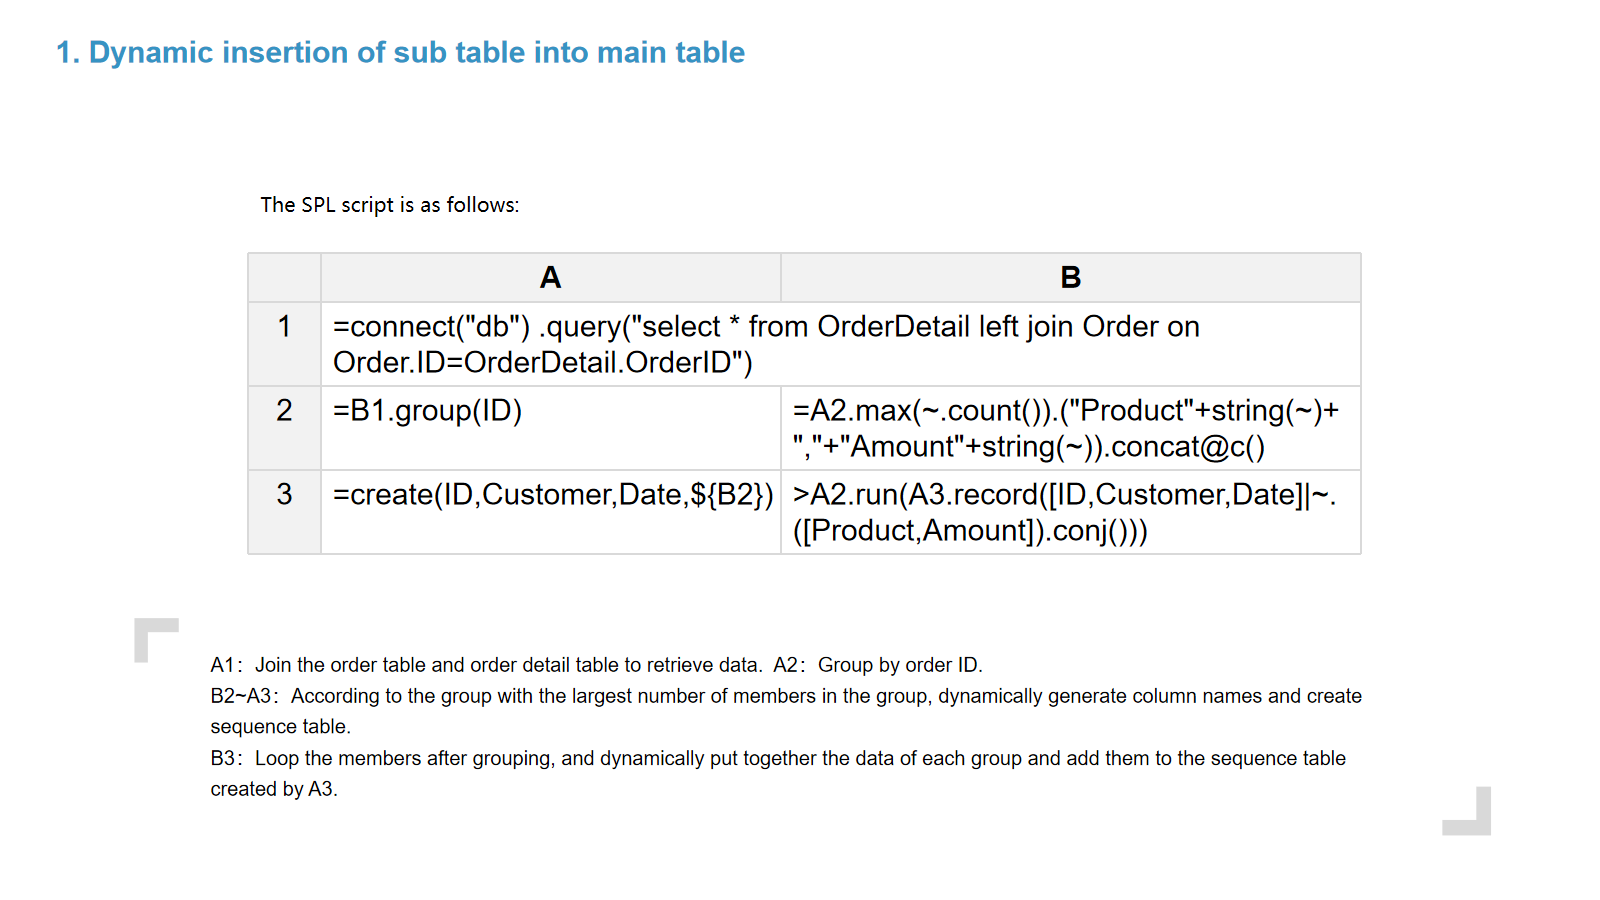Click the "Dynamic insertion of sub table" heading
Image resolution: width=1600 pixels, height=900 pixels.
coord(400,52)
